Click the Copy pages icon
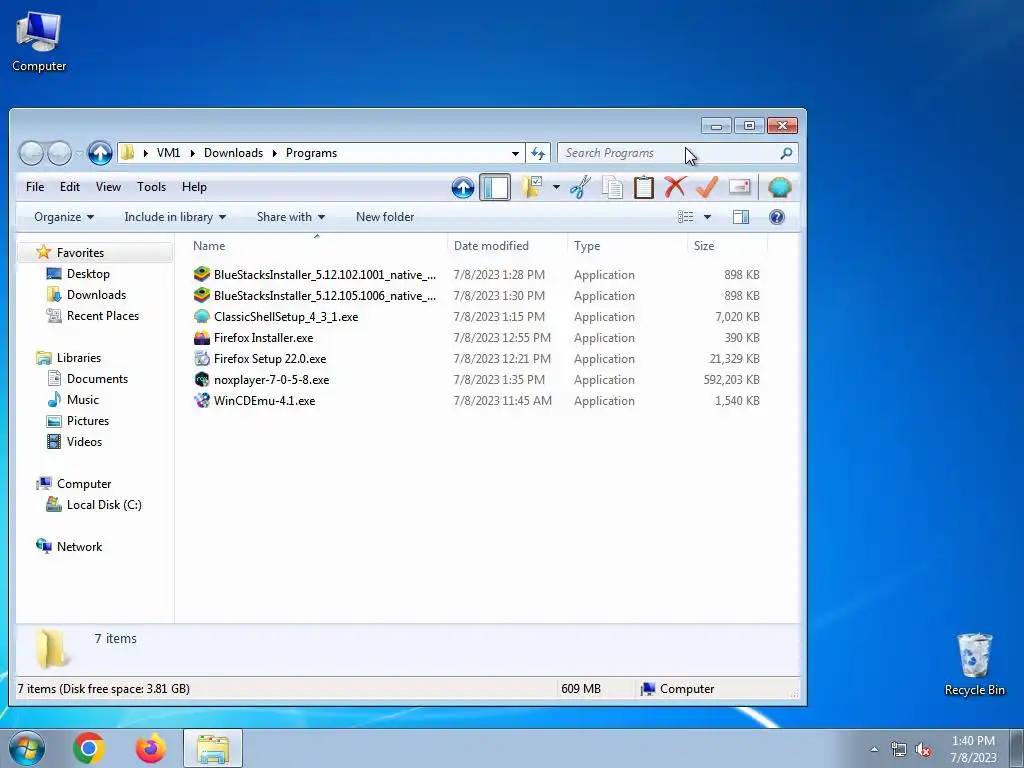 612,187
